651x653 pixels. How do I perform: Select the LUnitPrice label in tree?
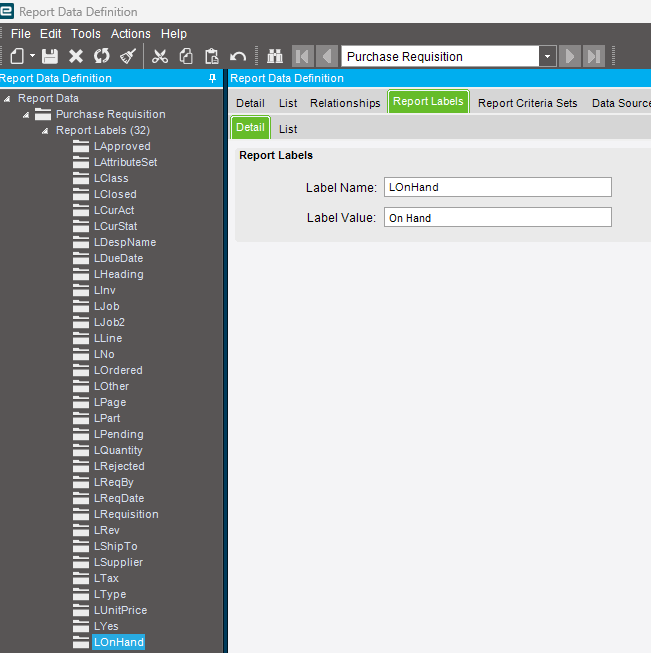(x=120, y=610)
